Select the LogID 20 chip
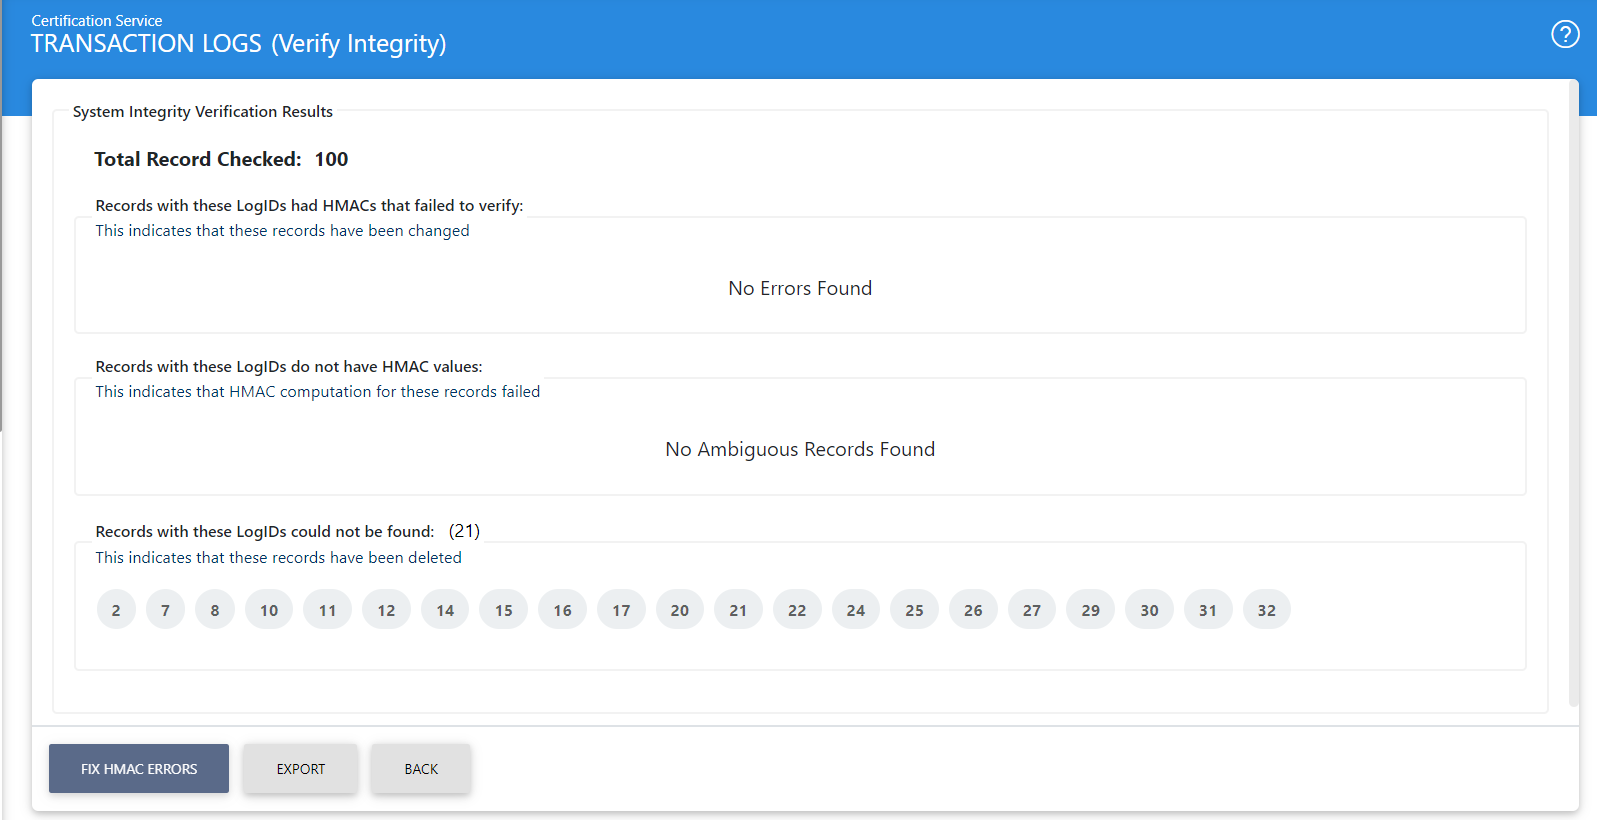The height and width of the screenshot is (820, 1597). (680, 610)
